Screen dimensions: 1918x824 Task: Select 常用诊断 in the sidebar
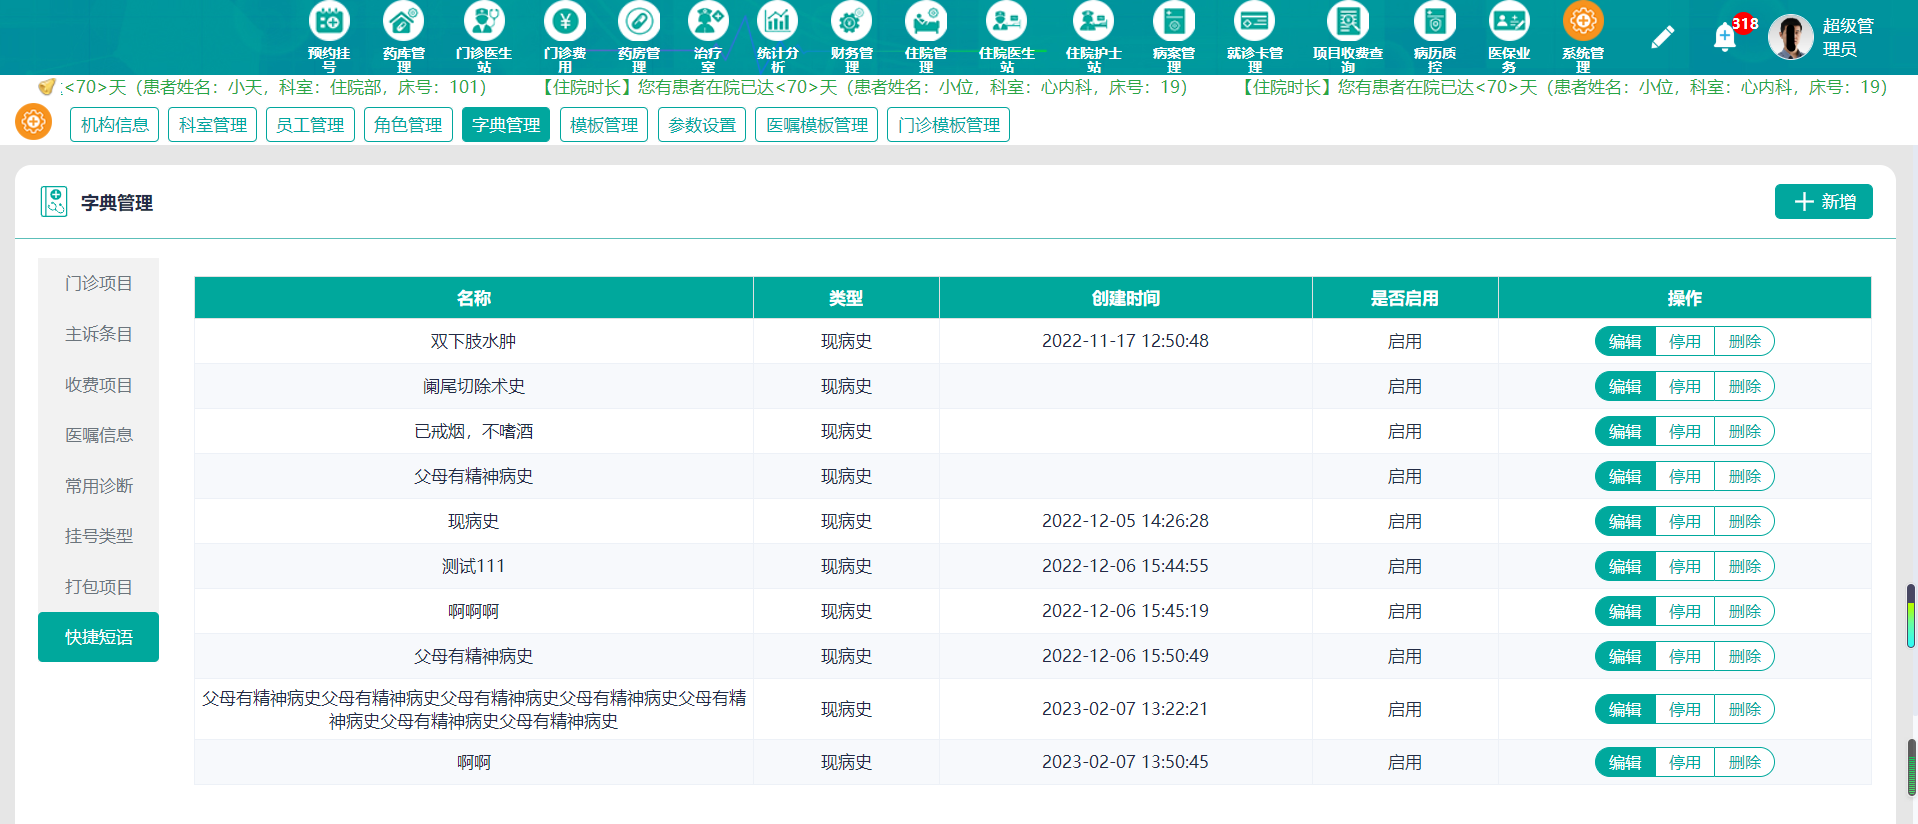coord(98,486)
